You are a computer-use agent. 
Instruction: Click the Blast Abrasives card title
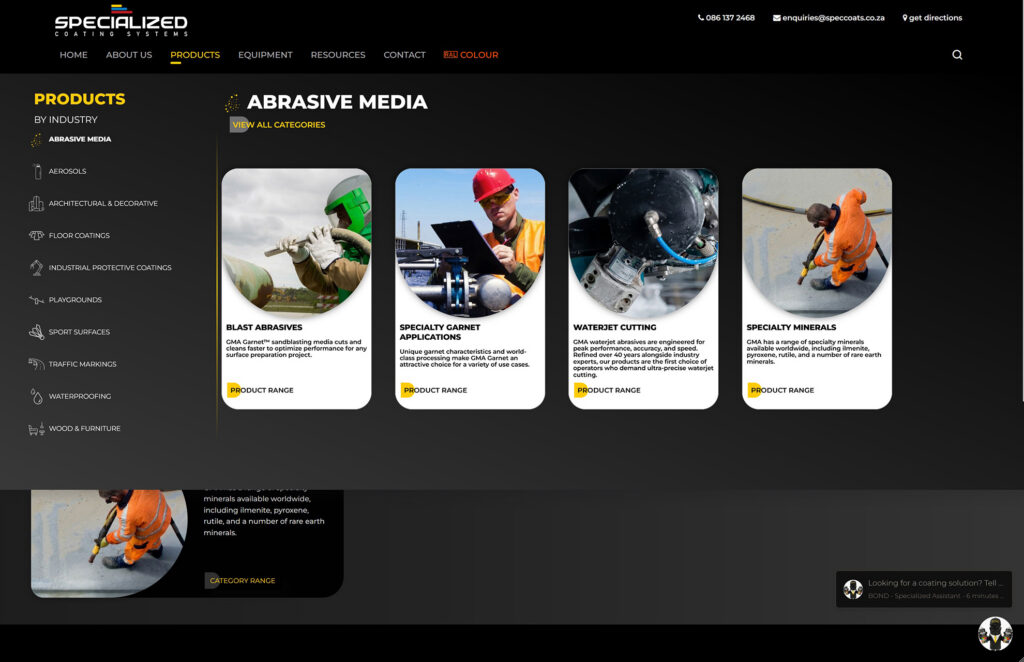tap(264, 327)
